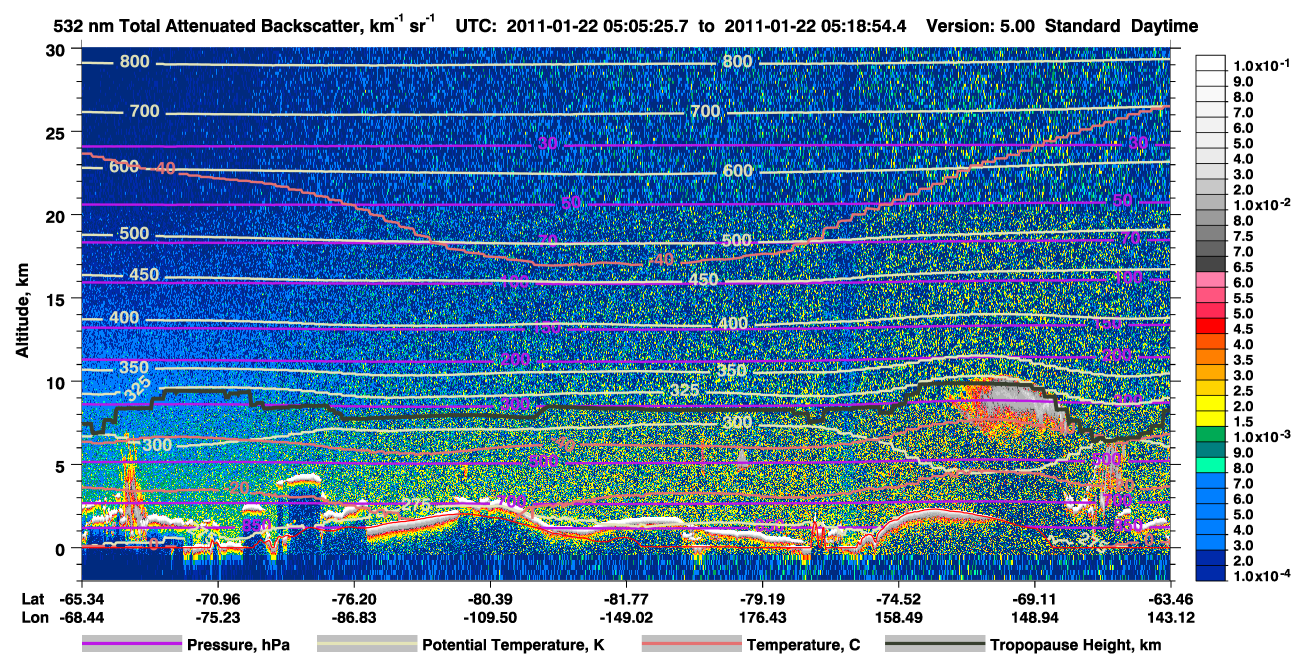This screenshot has height=667, width=1300.
Task: Select altitude axis tick label 15
Action: 56,298
